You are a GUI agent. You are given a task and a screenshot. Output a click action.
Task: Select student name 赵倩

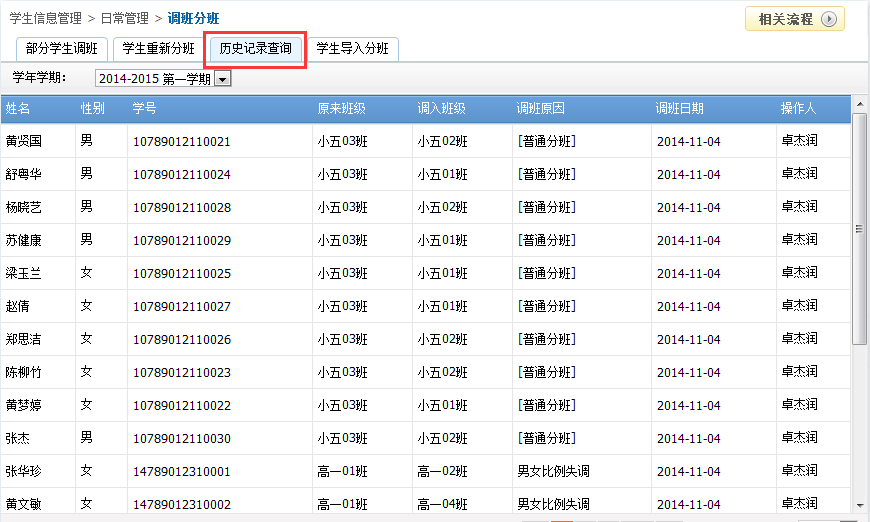pyautogui.click(x=18, y=306)
